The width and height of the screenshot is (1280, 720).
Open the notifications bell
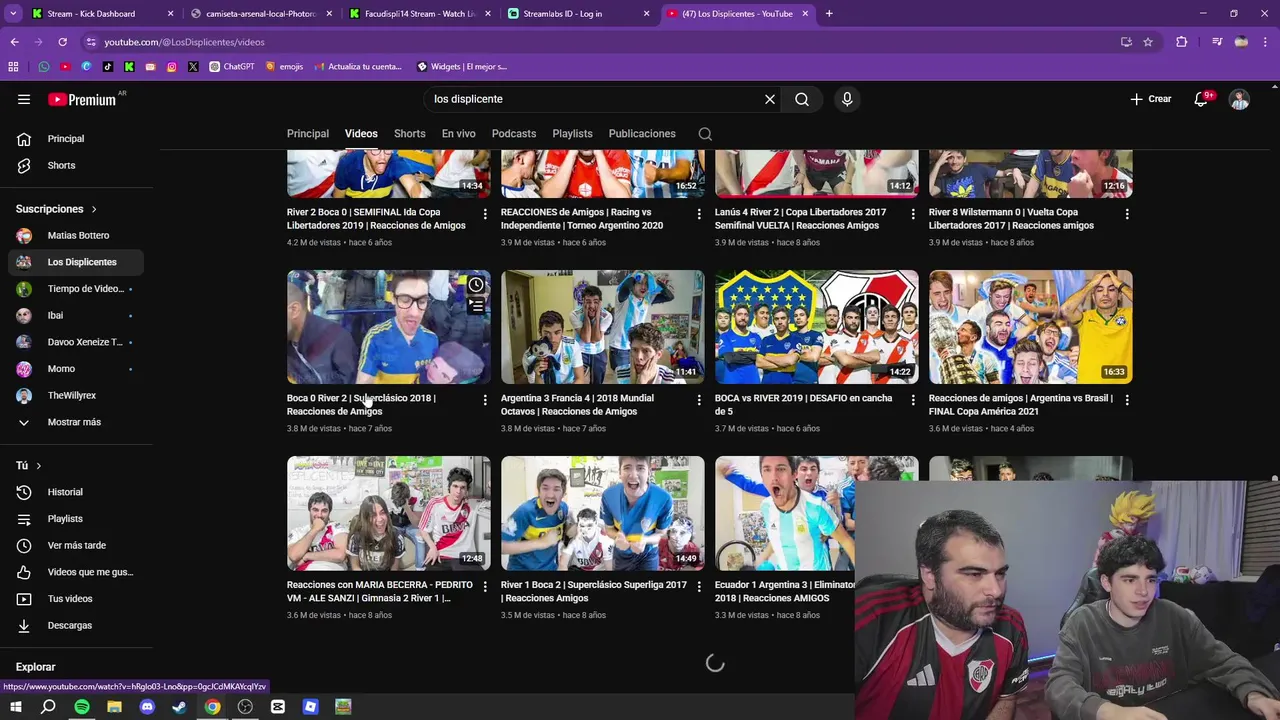[x=1203, y=99]
